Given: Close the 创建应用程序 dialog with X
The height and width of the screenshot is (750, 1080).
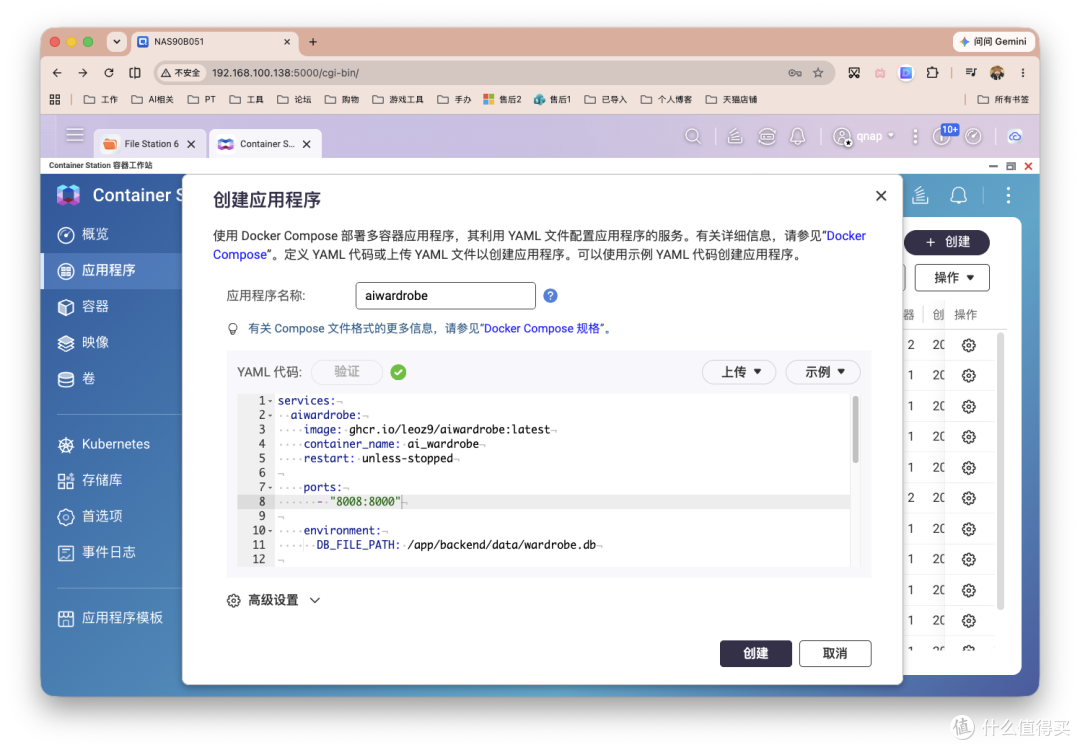Looking at the screenshot, I should coord(881,196).
